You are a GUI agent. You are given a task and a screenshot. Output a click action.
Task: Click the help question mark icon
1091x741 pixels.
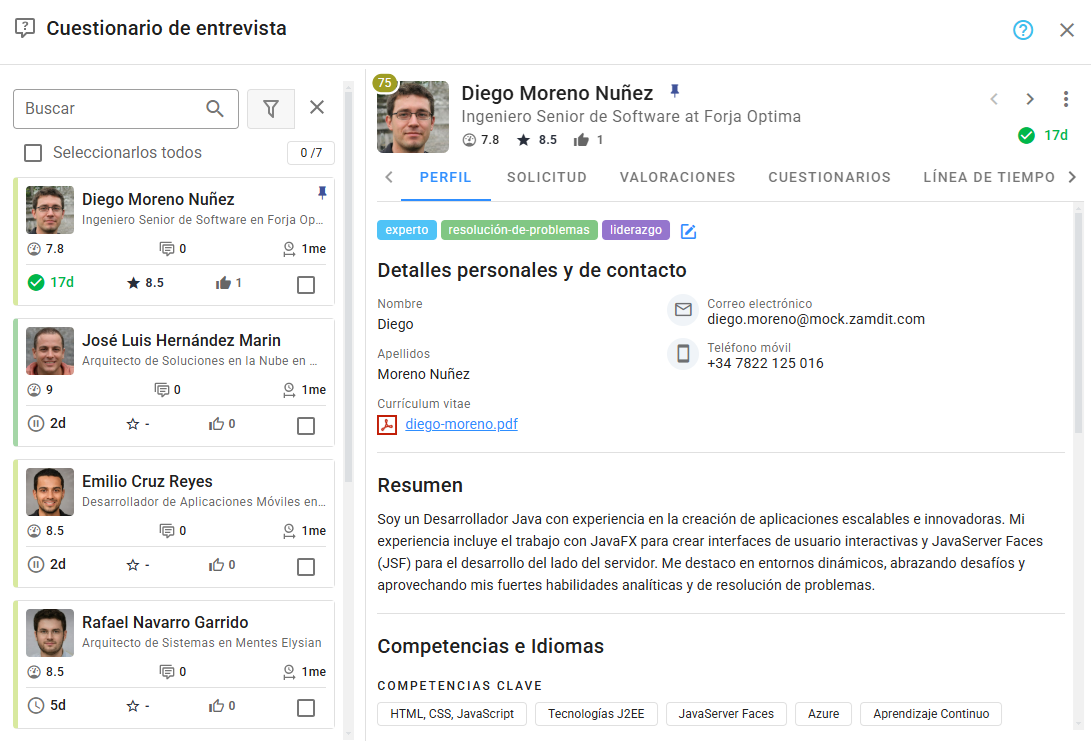click(1022, 30)
